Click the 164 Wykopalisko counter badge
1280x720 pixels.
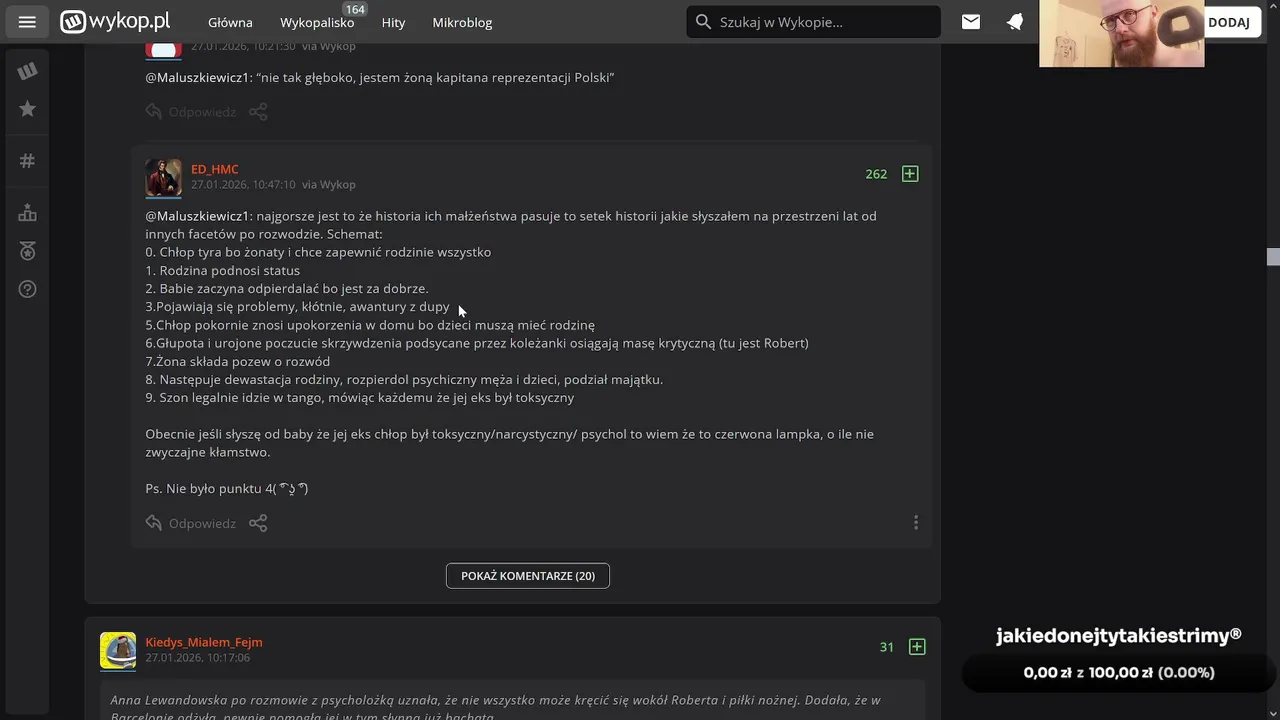click(x=355, y=9)
